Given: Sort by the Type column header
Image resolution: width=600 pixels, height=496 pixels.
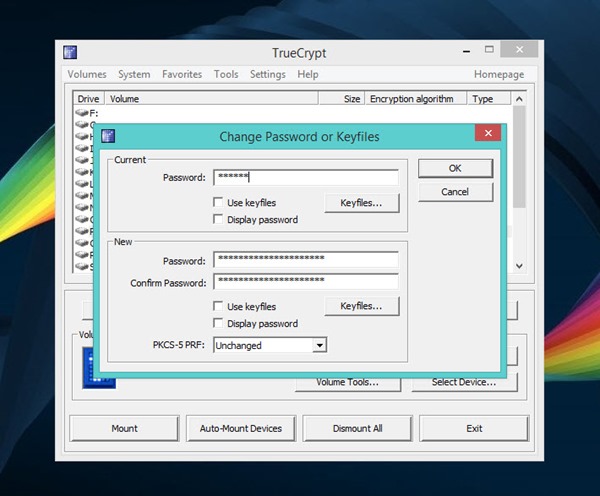Looking at the screenshot, I should tap(489, 99).
